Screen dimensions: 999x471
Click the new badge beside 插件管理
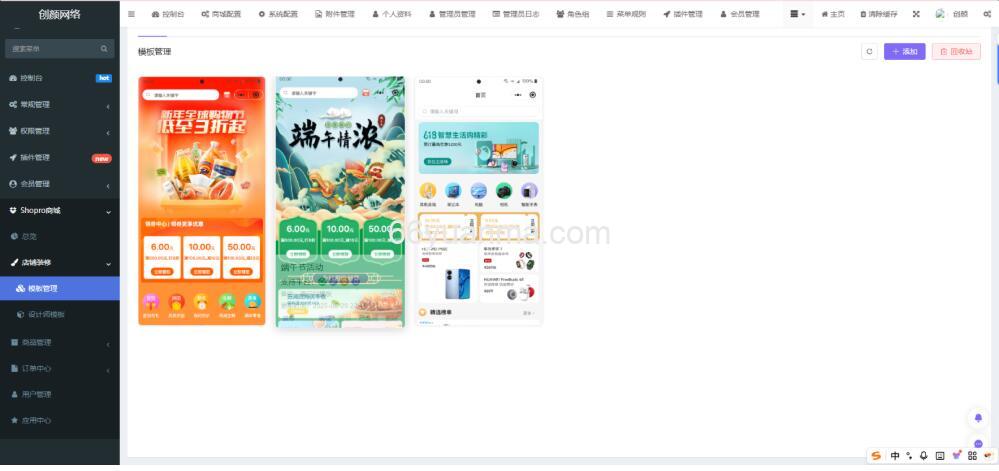pos(102,158)
